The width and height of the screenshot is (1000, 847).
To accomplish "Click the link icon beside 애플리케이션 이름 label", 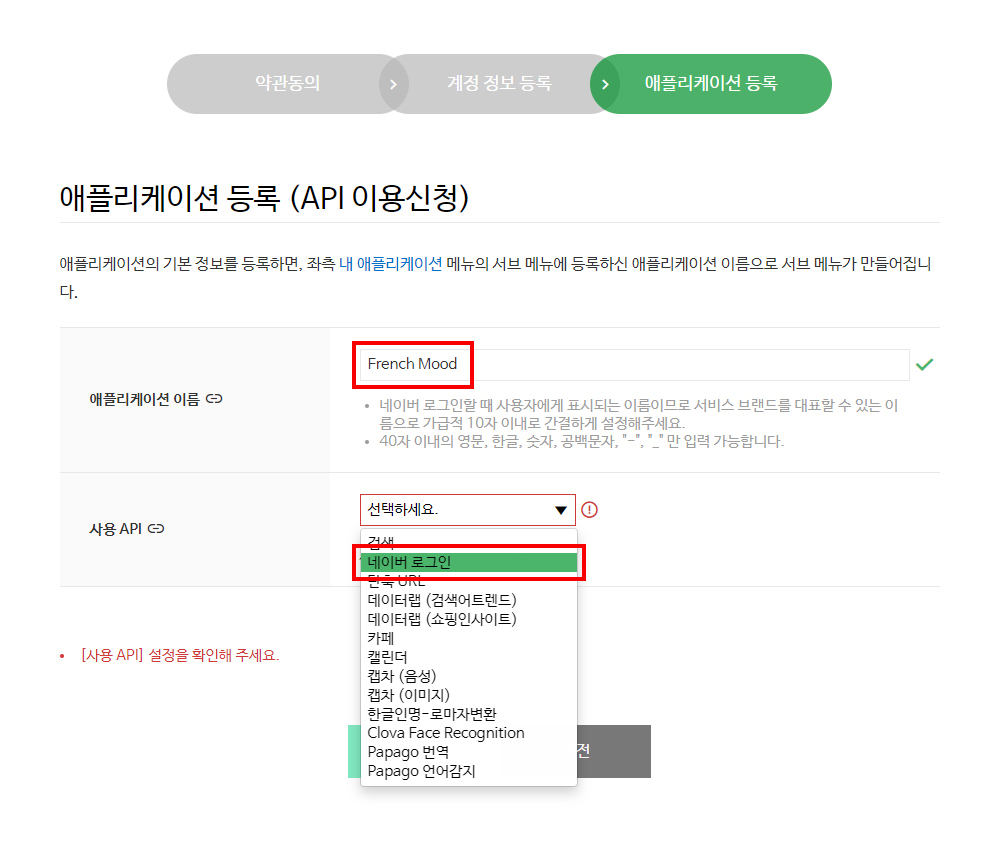I will [x=214, y=398].
